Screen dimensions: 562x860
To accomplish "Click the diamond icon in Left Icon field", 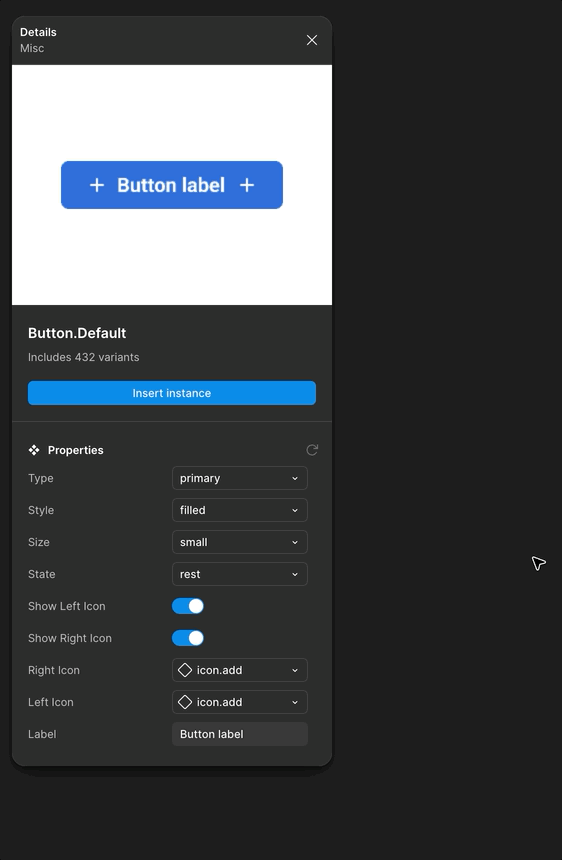I will click(x=185, y=702).
